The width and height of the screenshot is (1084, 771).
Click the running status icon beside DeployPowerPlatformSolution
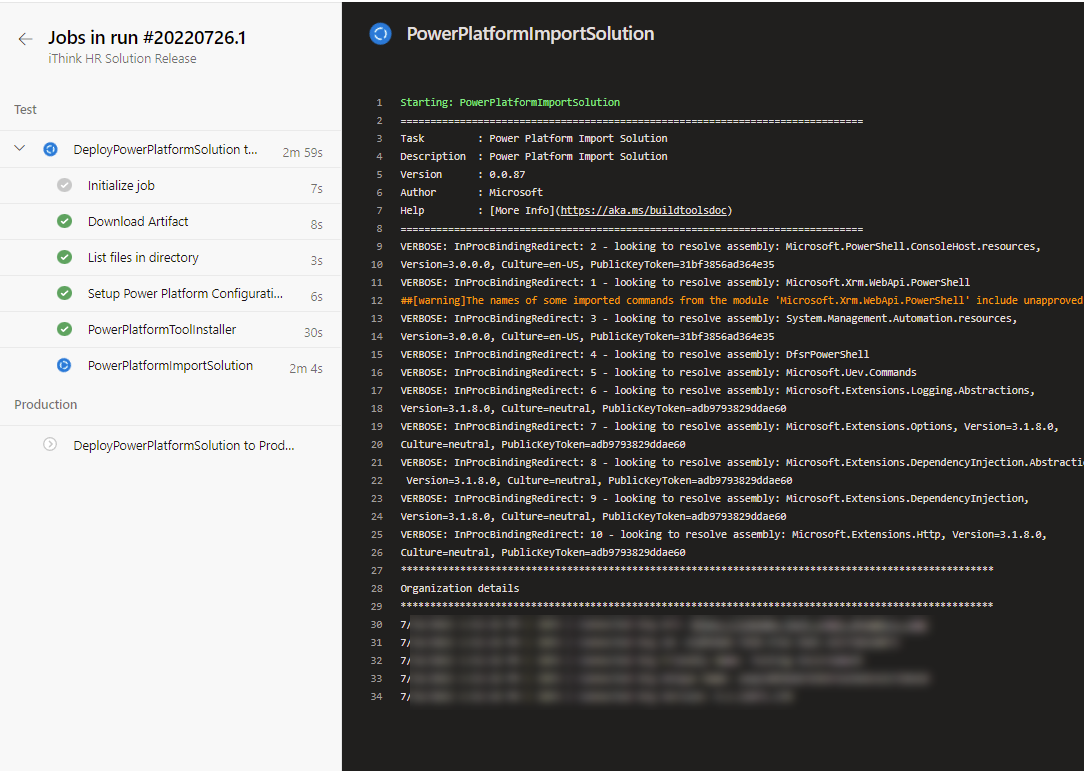coord(50,150)
